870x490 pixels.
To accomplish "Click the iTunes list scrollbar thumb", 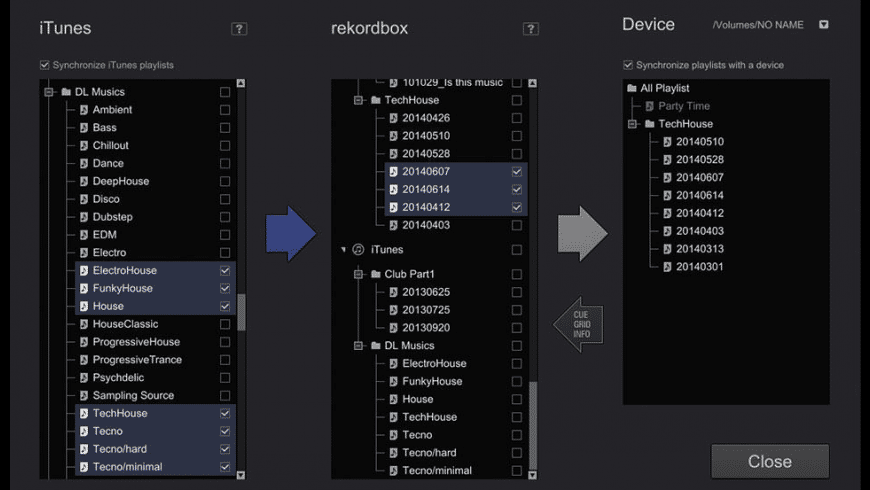I will pos(241,312).
